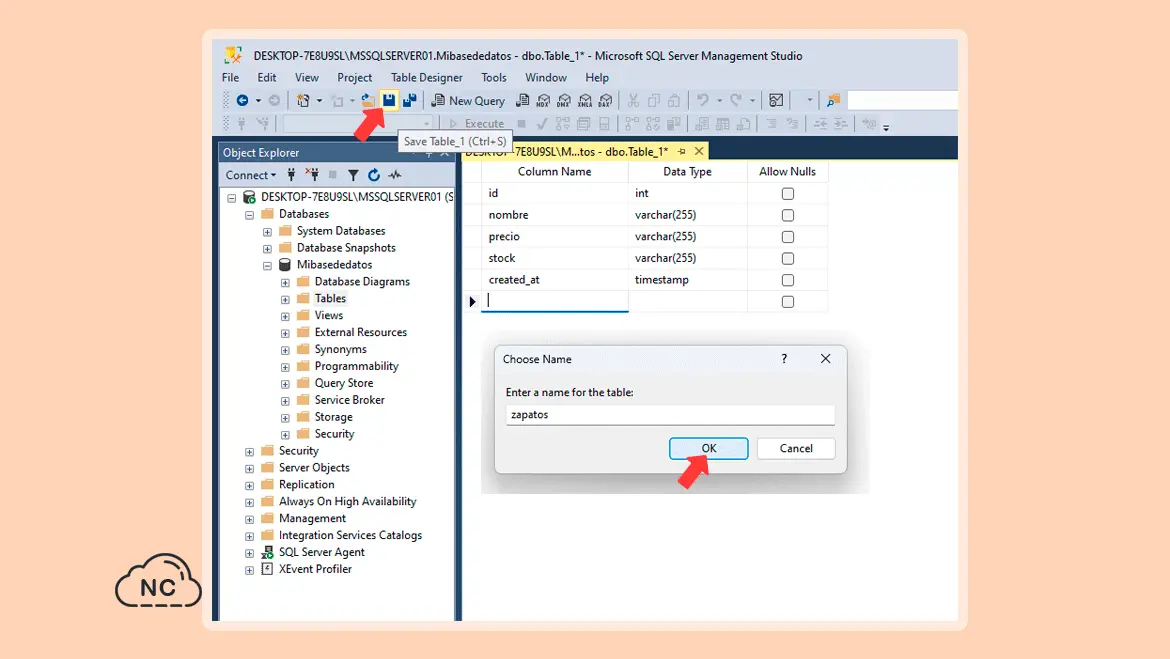
Task: Refresh the Object Explorer tree
Action: (x=374, y=175)
